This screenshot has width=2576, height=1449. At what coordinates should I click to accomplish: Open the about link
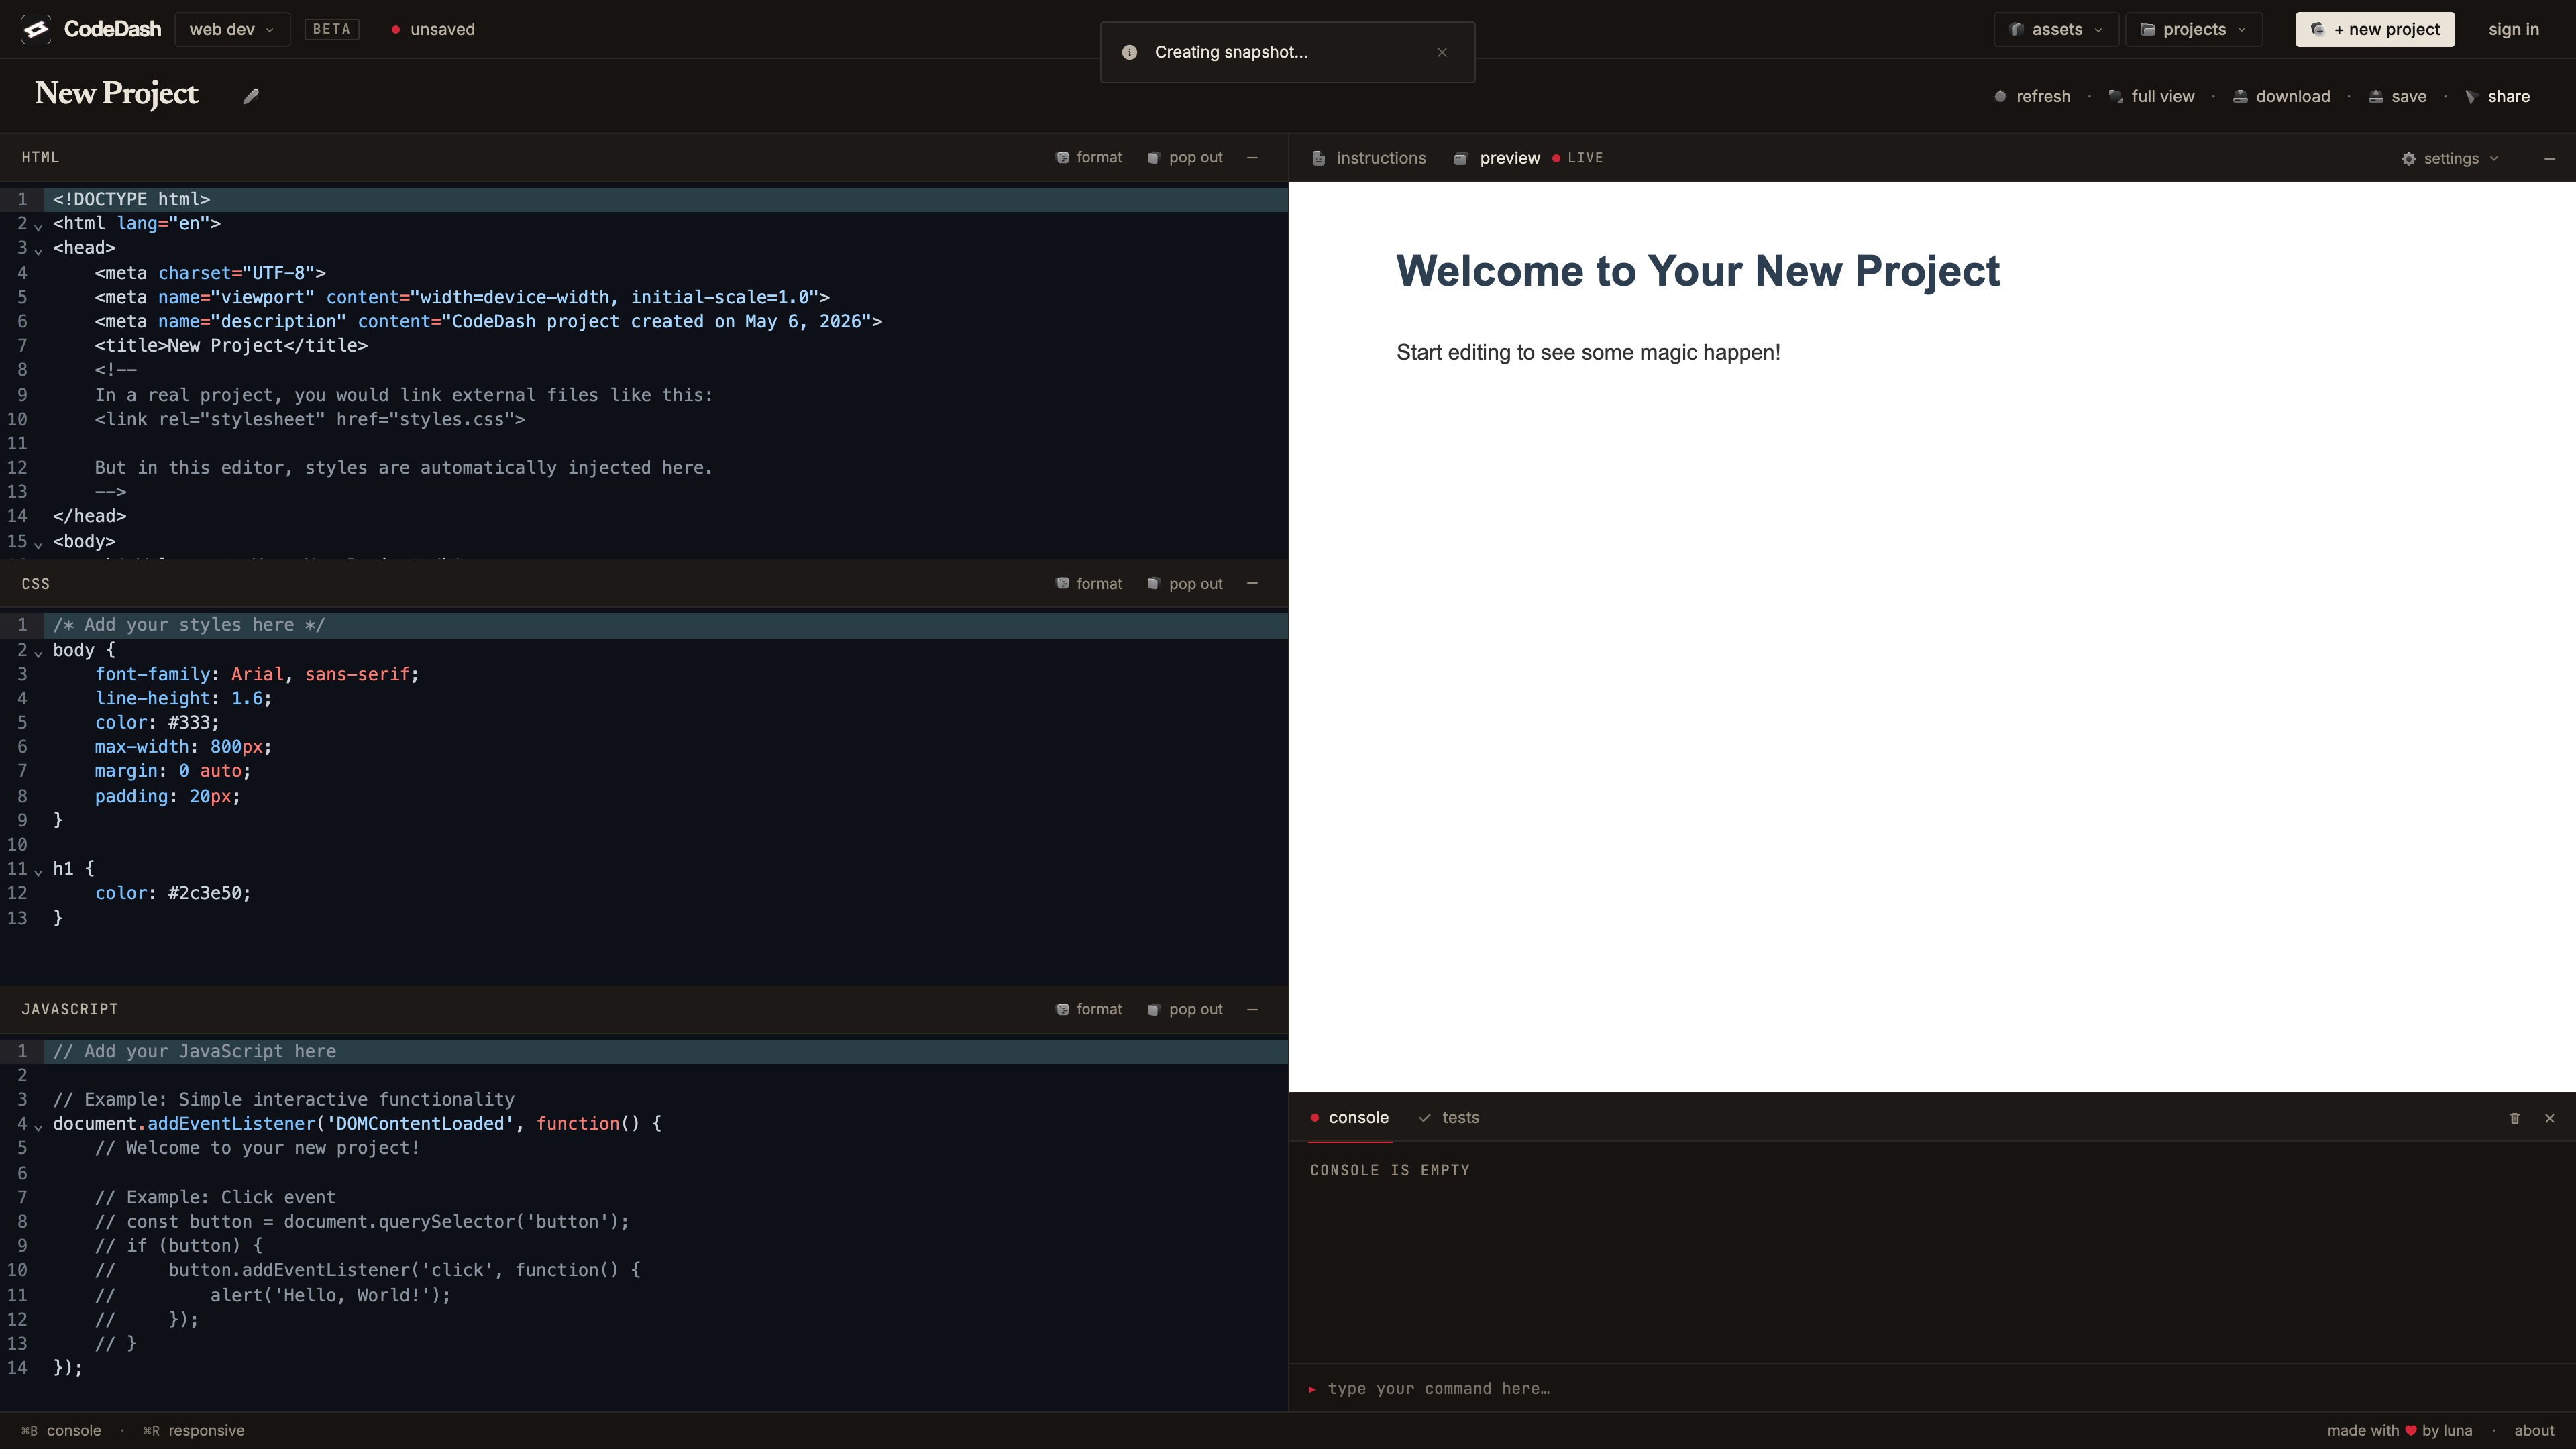[2534, 1430]
